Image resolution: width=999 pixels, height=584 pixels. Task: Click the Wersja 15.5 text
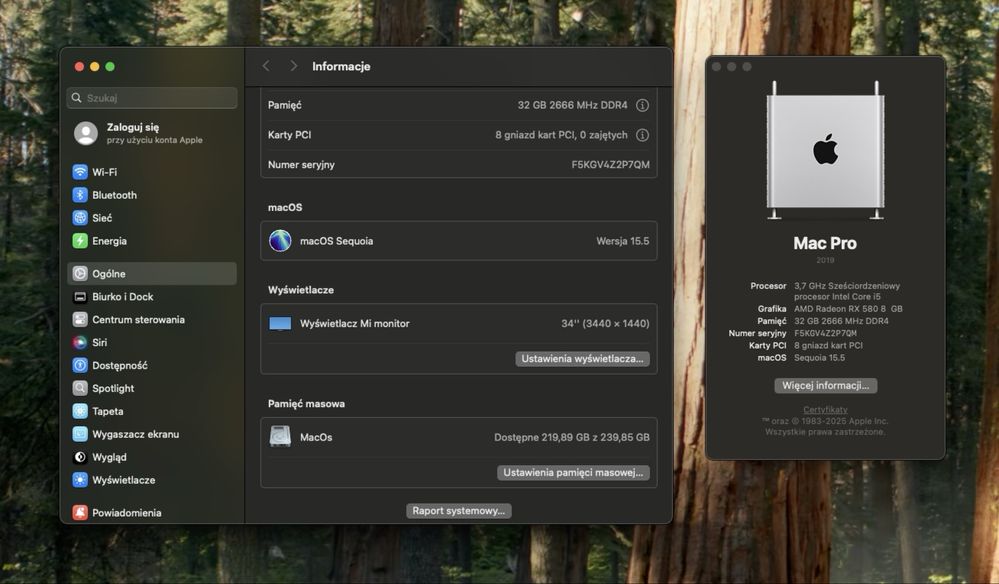(x=622, y=241)
